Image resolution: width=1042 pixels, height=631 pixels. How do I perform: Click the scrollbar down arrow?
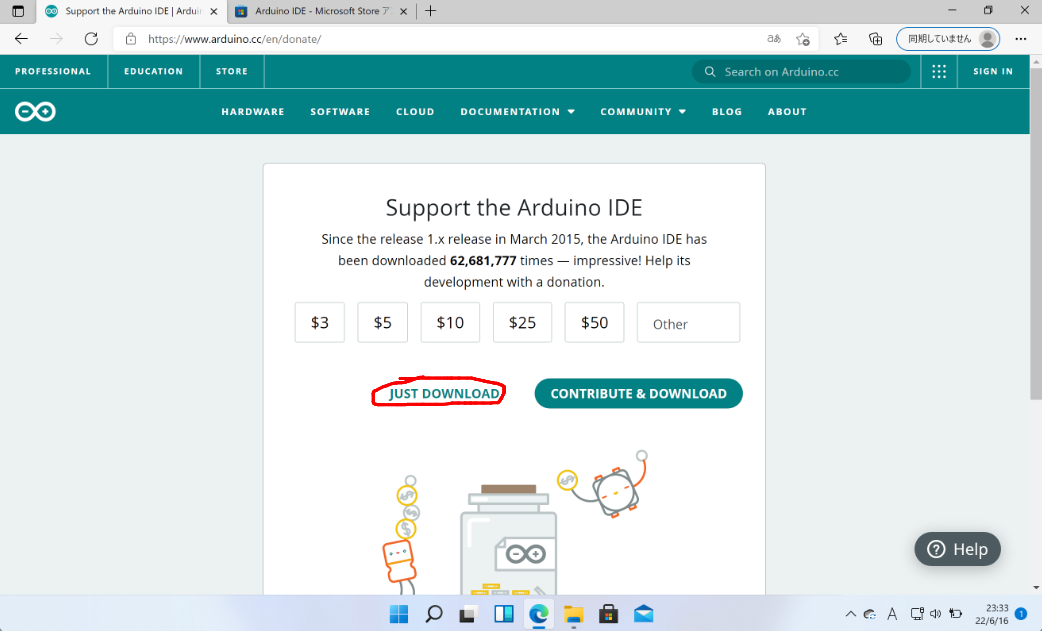click(x=1035, y=588)
